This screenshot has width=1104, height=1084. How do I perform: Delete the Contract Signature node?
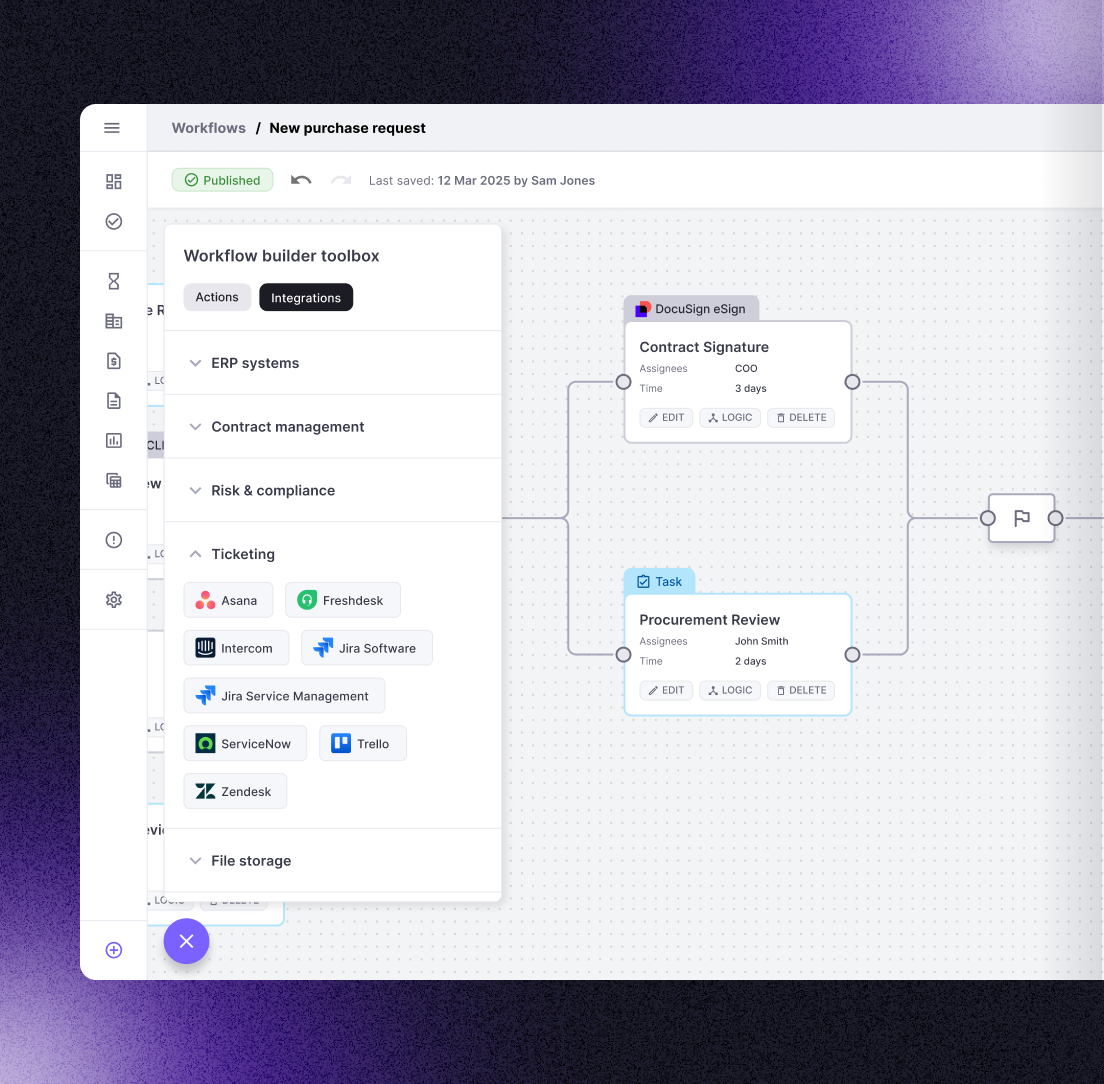pos(801,417)
